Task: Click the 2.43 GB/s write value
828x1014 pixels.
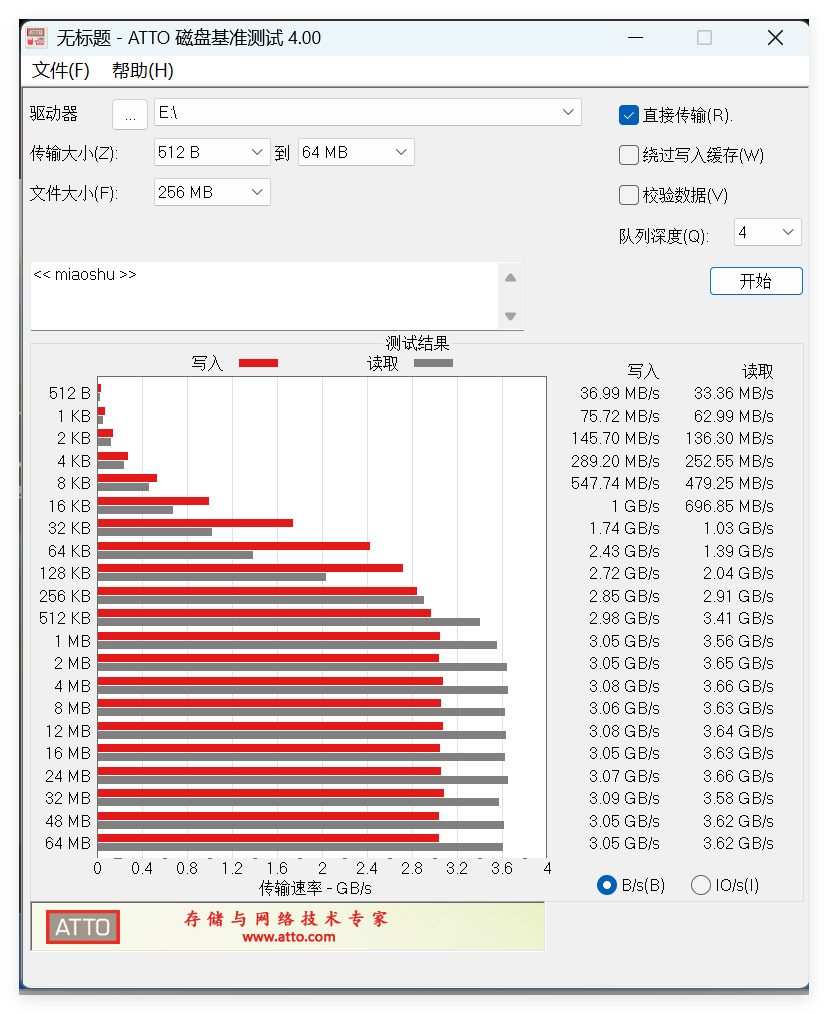Action: coord(624,551)
